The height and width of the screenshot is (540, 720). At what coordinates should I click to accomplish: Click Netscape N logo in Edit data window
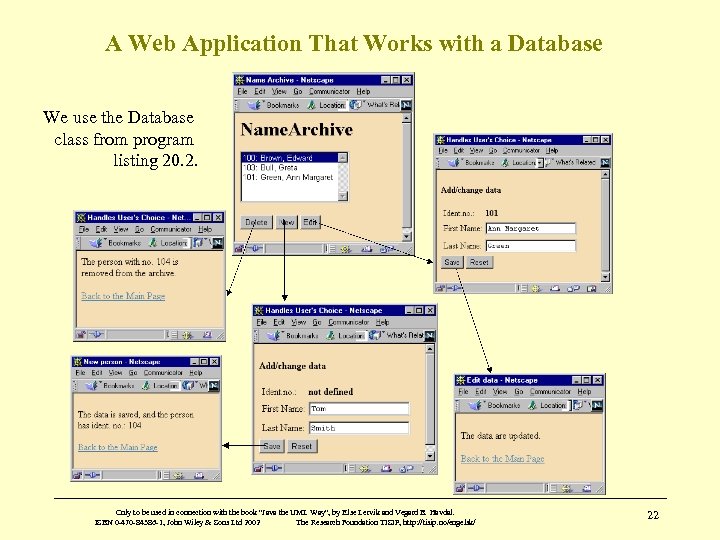tap(597, 405)
